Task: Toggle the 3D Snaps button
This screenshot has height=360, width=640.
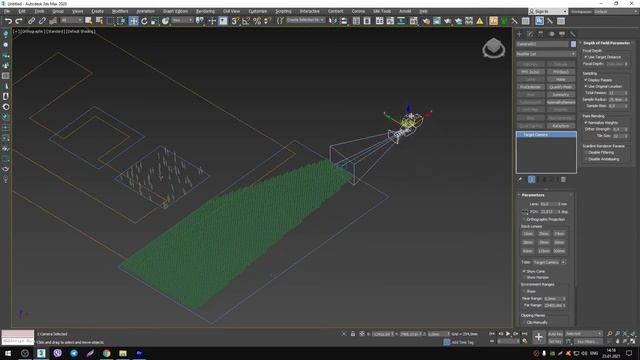Action: (235, 20)
